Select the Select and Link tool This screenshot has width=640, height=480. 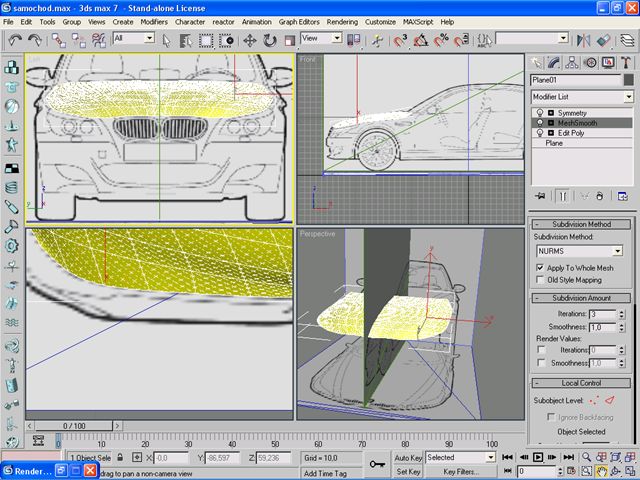[58, 40]
